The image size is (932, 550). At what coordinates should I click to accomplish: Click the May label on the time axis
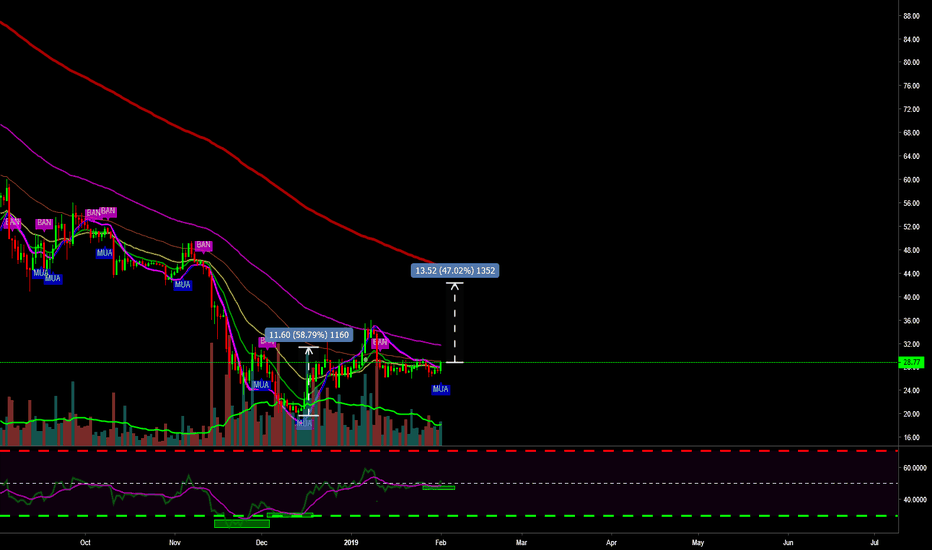click(x=698, y=542)
